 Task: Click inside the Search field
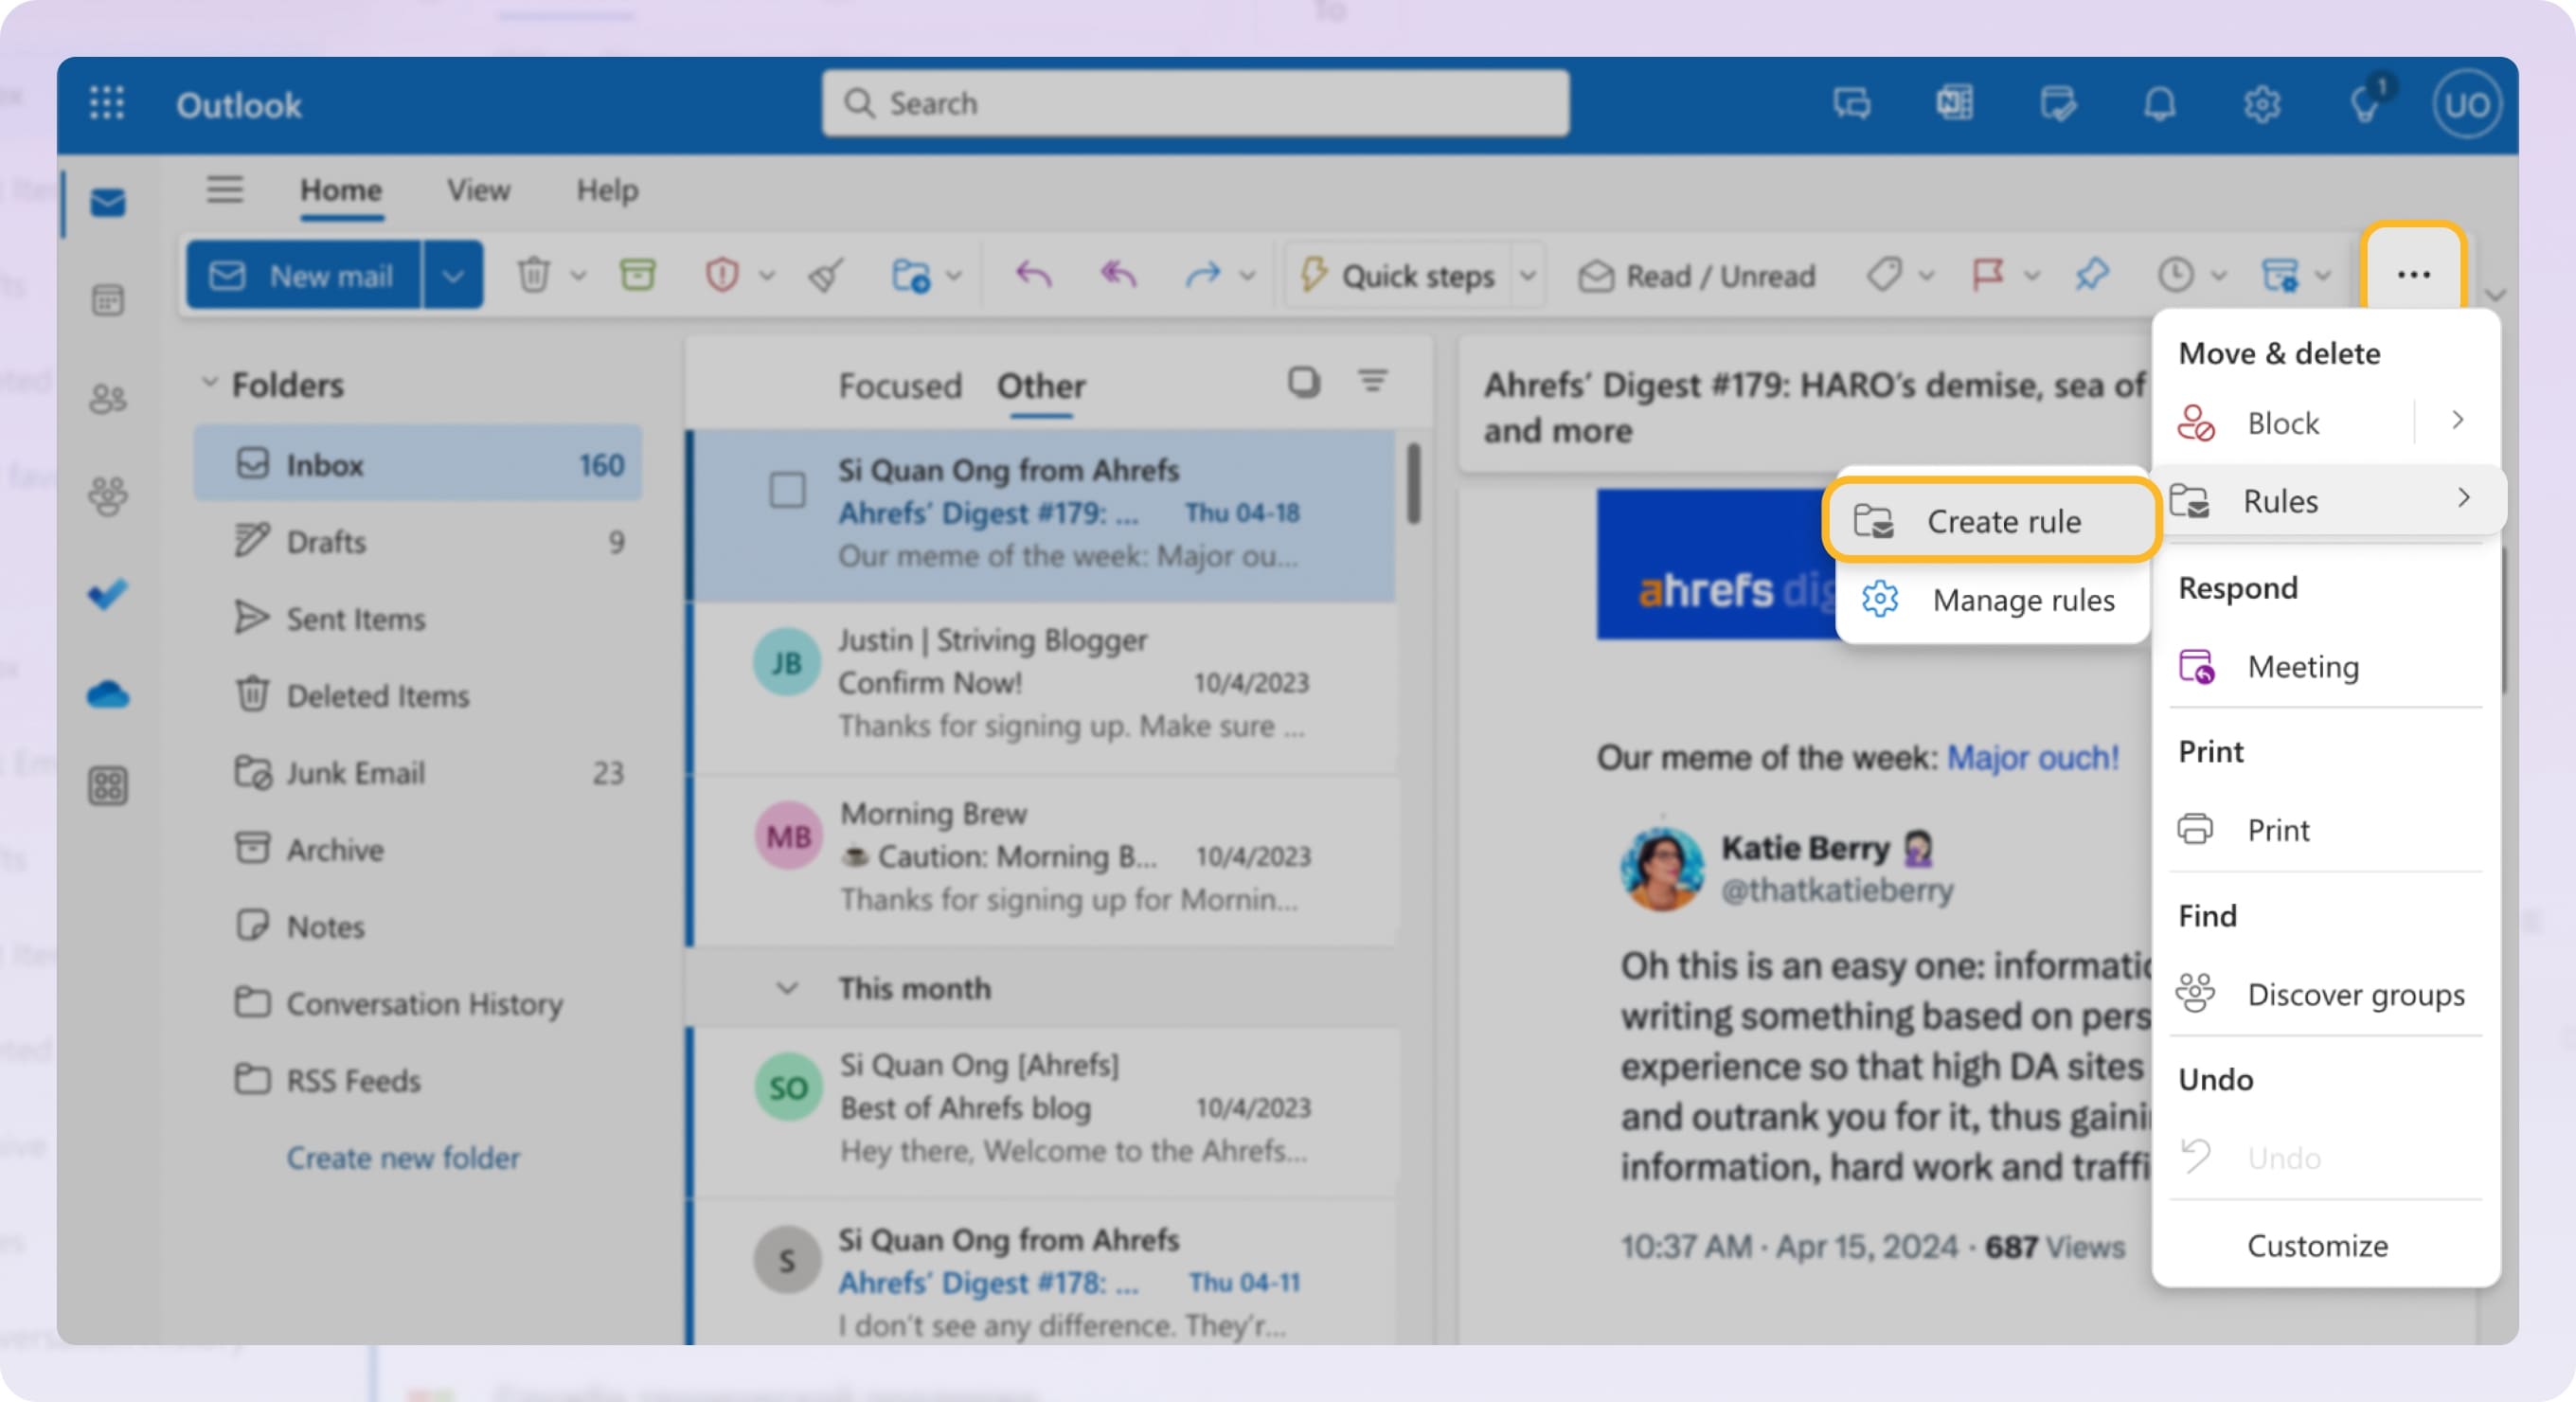click(1194, 103)
